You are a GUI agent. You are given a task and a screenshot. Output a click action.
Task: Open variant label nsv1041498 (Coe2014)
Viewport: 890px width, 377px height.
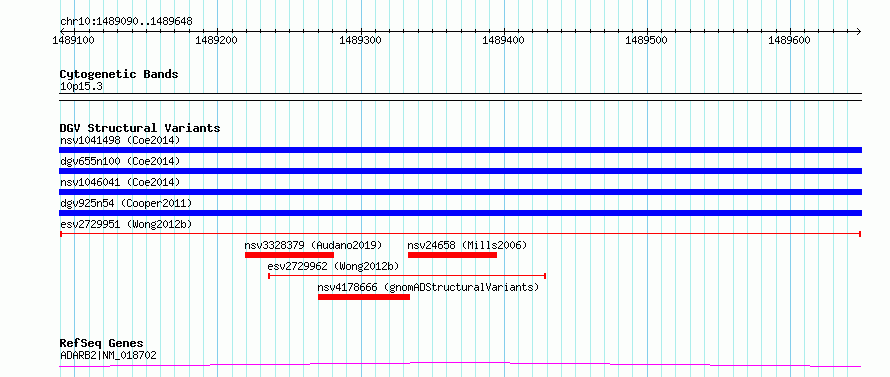point(120,140)
